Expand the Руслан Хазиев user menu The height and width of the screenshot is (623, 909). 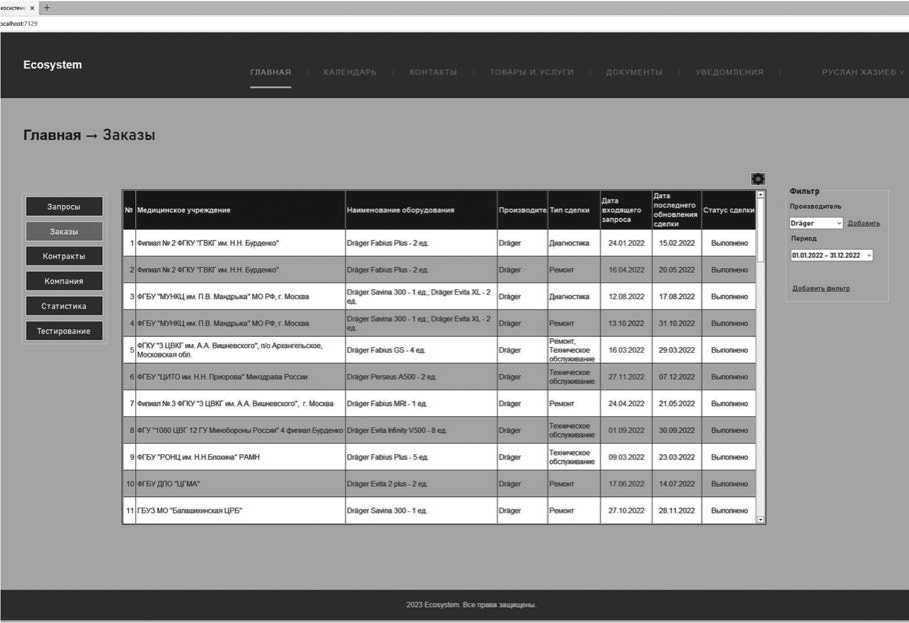[x=861, y=72]
